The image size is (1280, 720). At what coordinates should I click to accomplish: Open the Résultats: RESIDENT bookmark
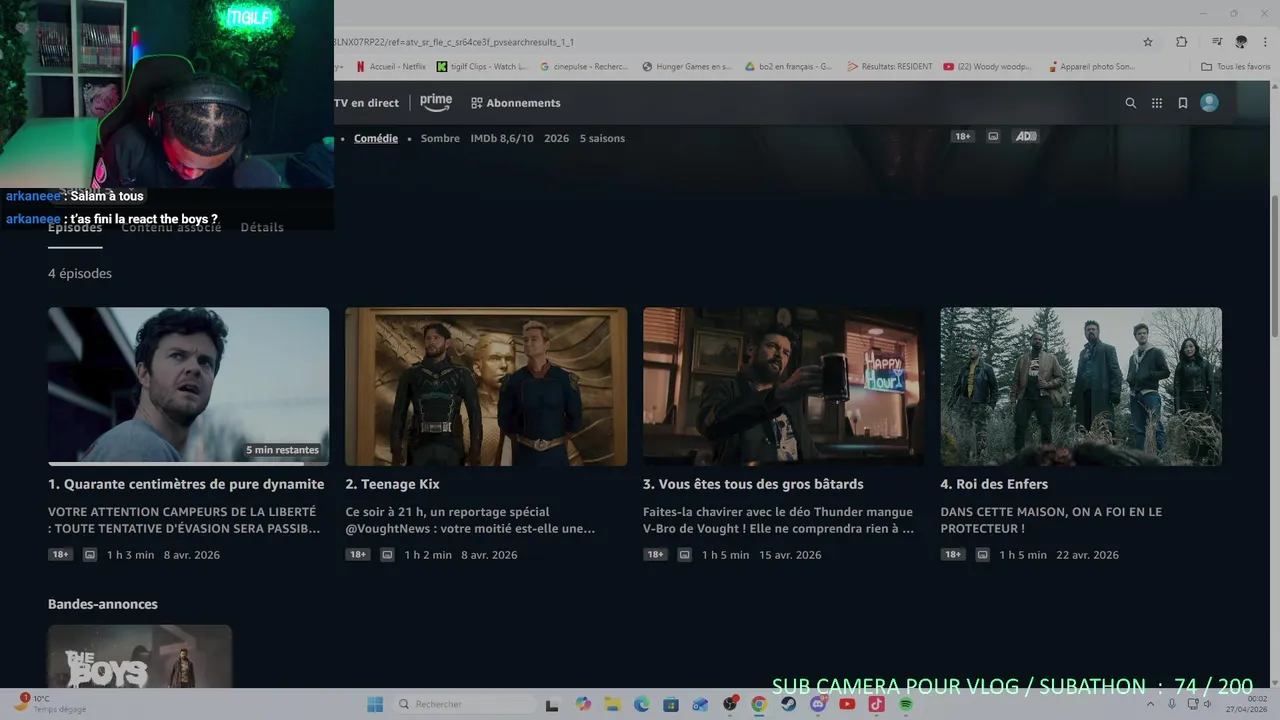pyautogui.click(x=890, y=67)
